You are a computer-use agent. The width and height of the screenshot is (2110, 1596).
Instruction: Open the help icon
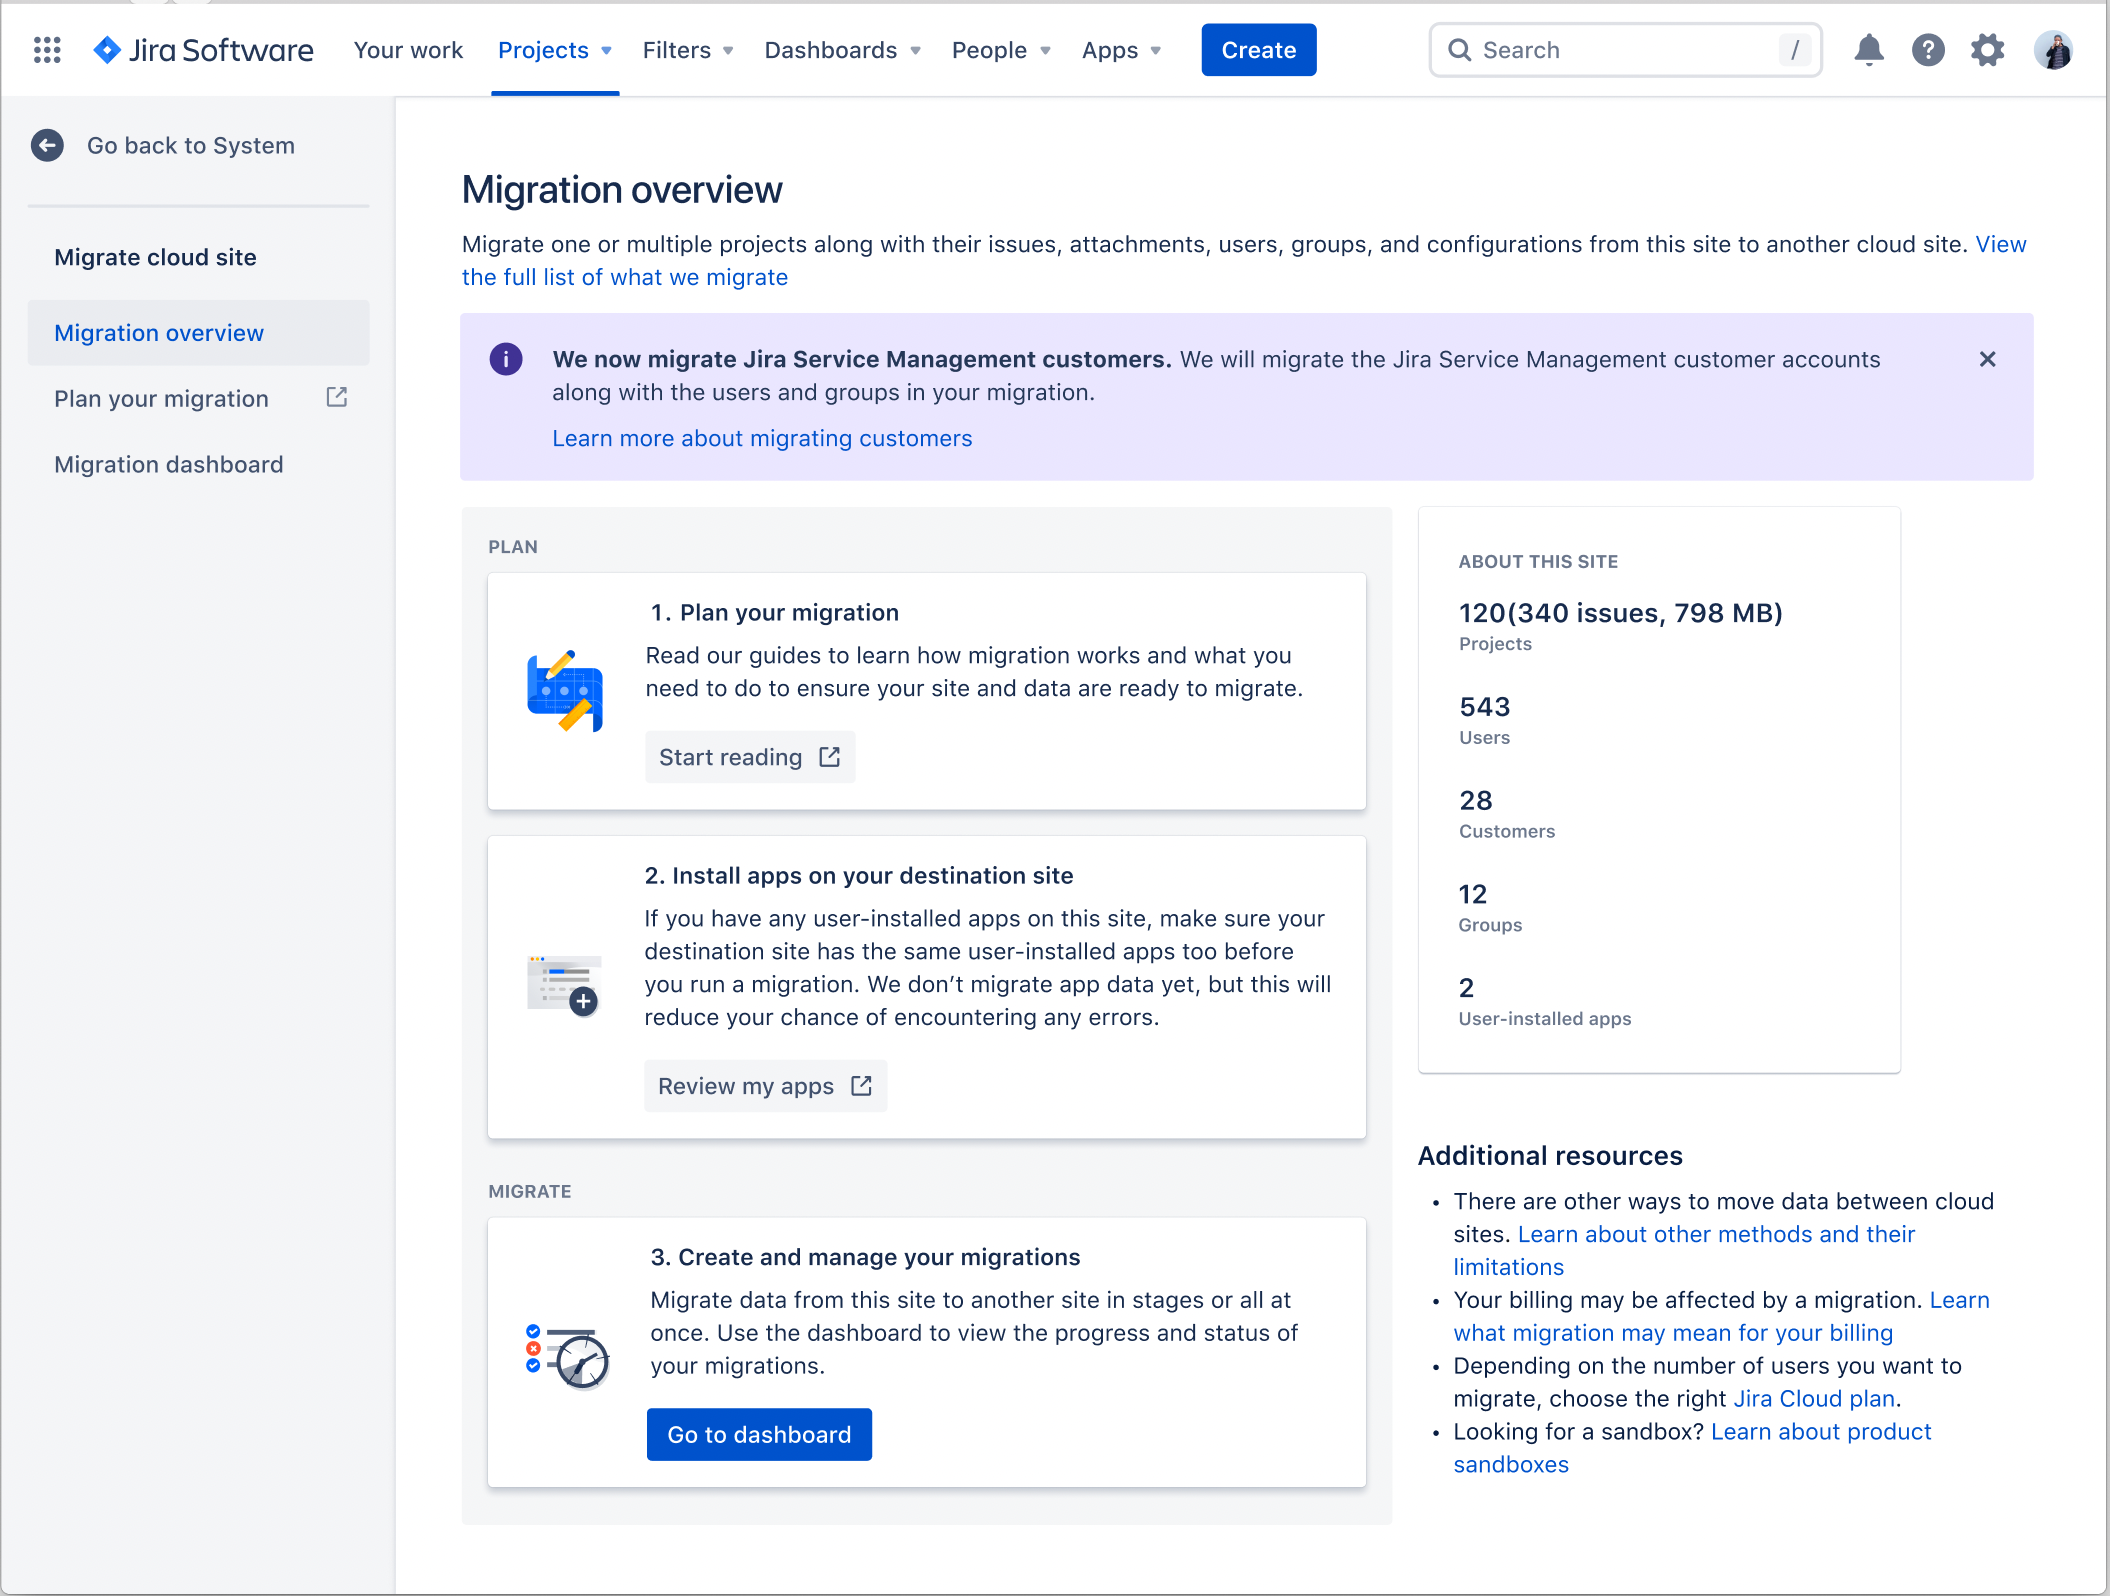pos(1928,49)
